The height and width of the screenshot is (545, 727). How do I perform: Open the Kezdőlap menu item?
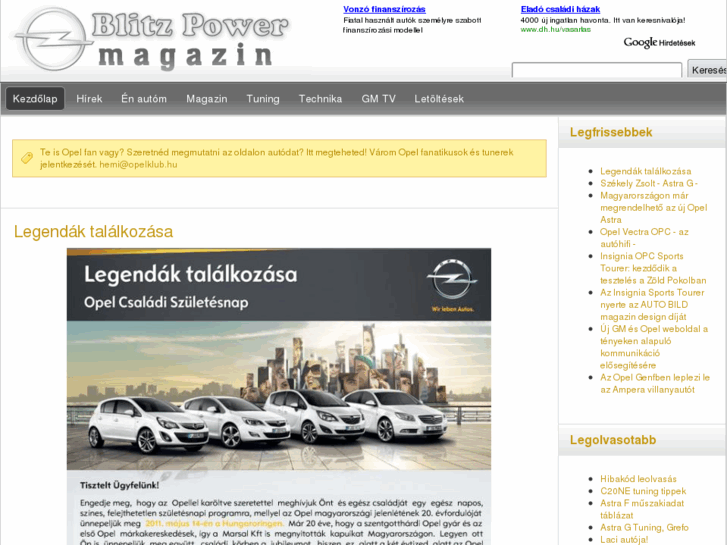coord(35,99)
